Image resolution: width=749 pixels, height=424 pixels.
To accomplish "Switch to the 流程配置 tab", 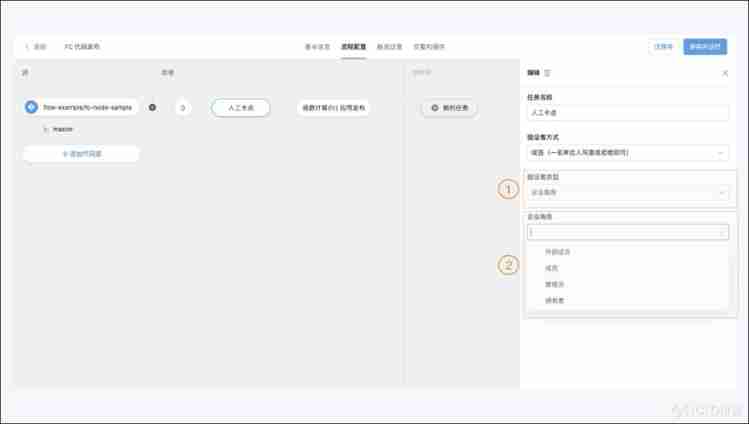I will [x=353, y=47].
